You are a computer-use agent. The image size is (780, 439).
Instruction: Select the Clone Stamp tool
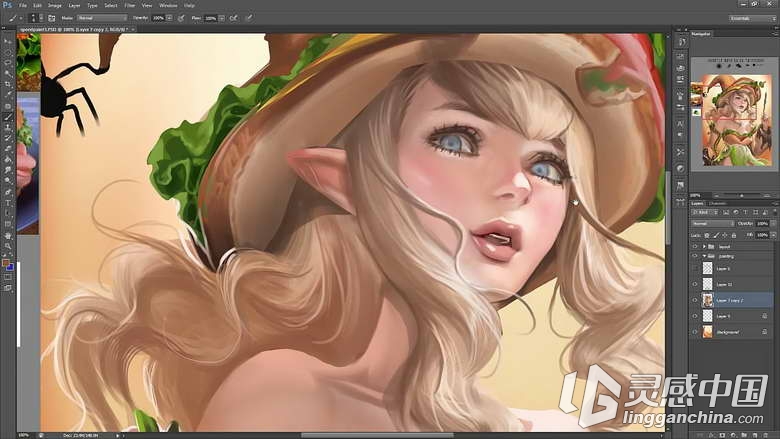point(7,127)
